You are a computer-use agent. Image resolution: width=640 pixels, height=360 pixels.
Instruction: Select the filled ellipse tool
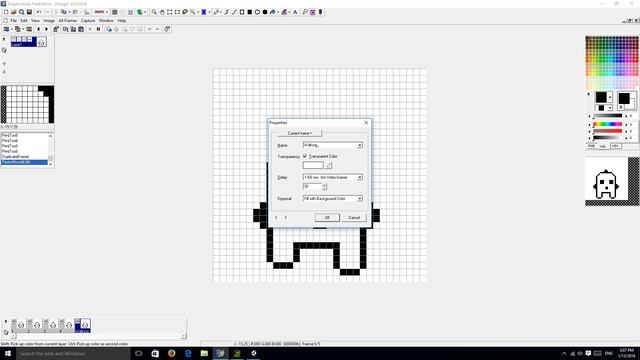265,12
